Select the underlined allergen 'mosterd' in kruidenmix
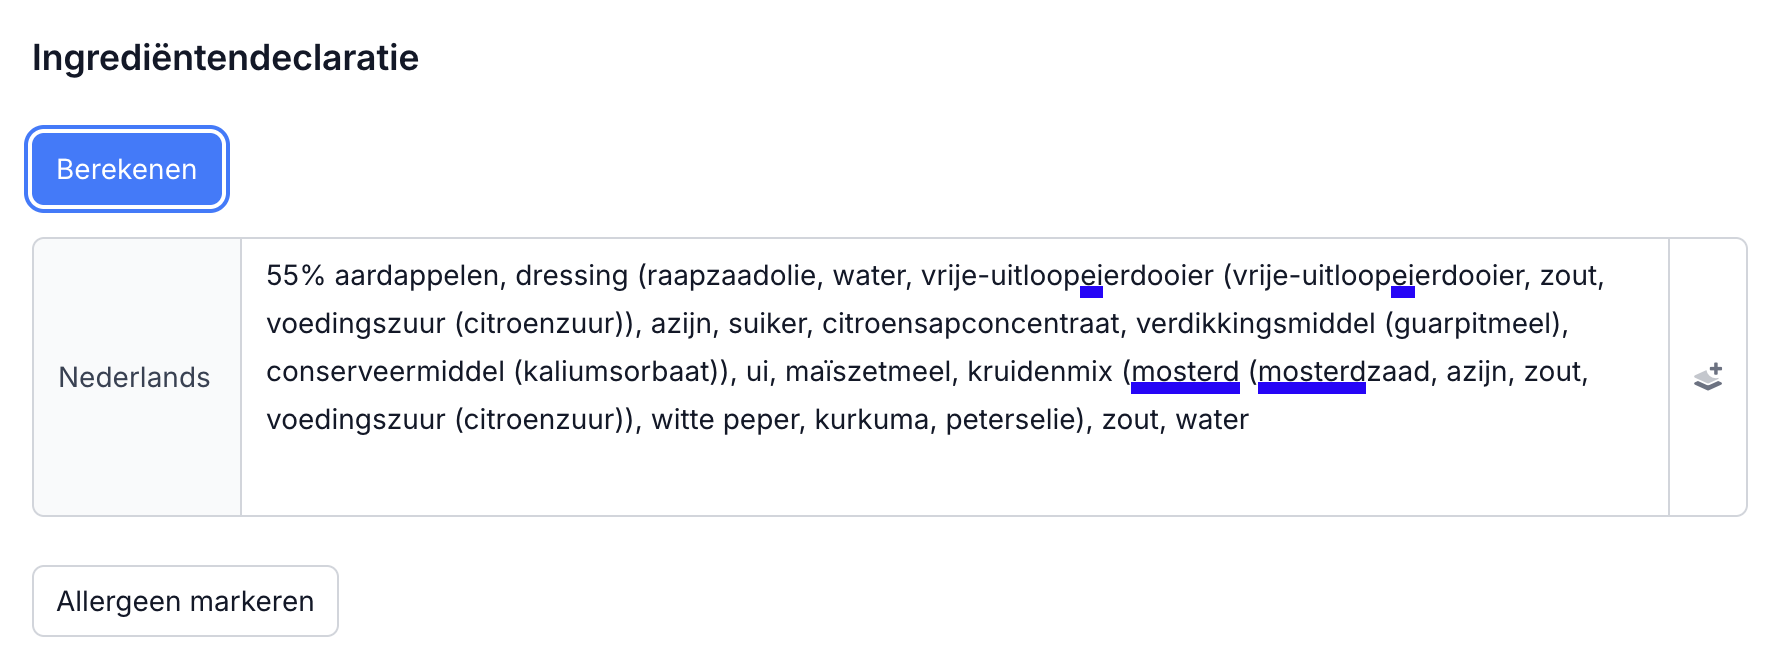 coord(1186,372)
